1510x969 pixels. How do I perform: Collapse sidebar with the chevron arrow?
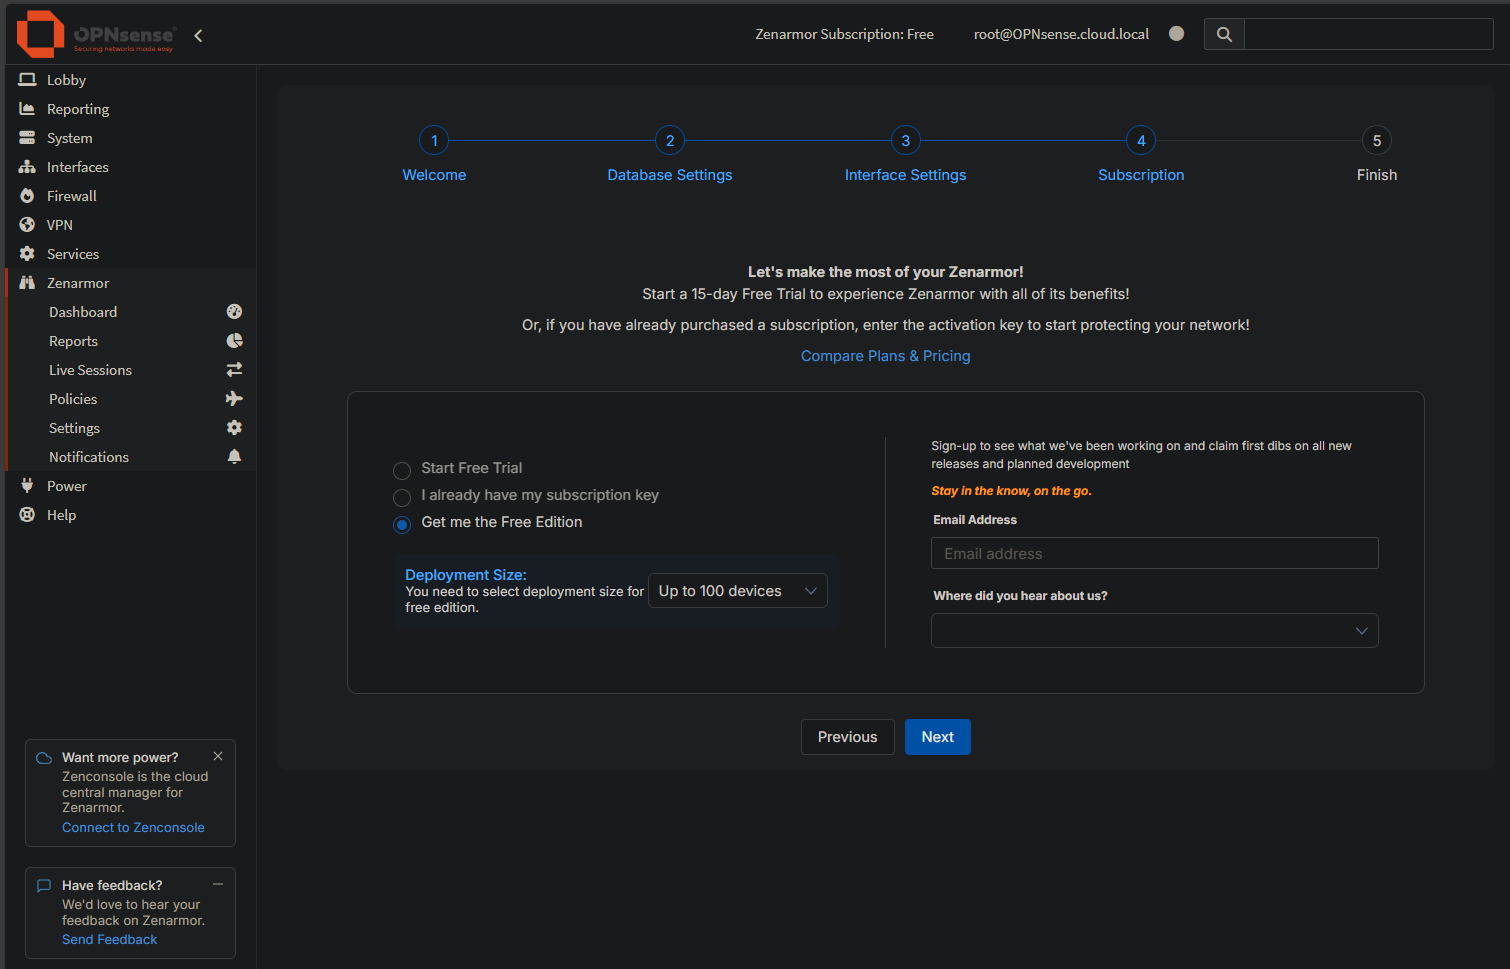click(x=198, y=36)
